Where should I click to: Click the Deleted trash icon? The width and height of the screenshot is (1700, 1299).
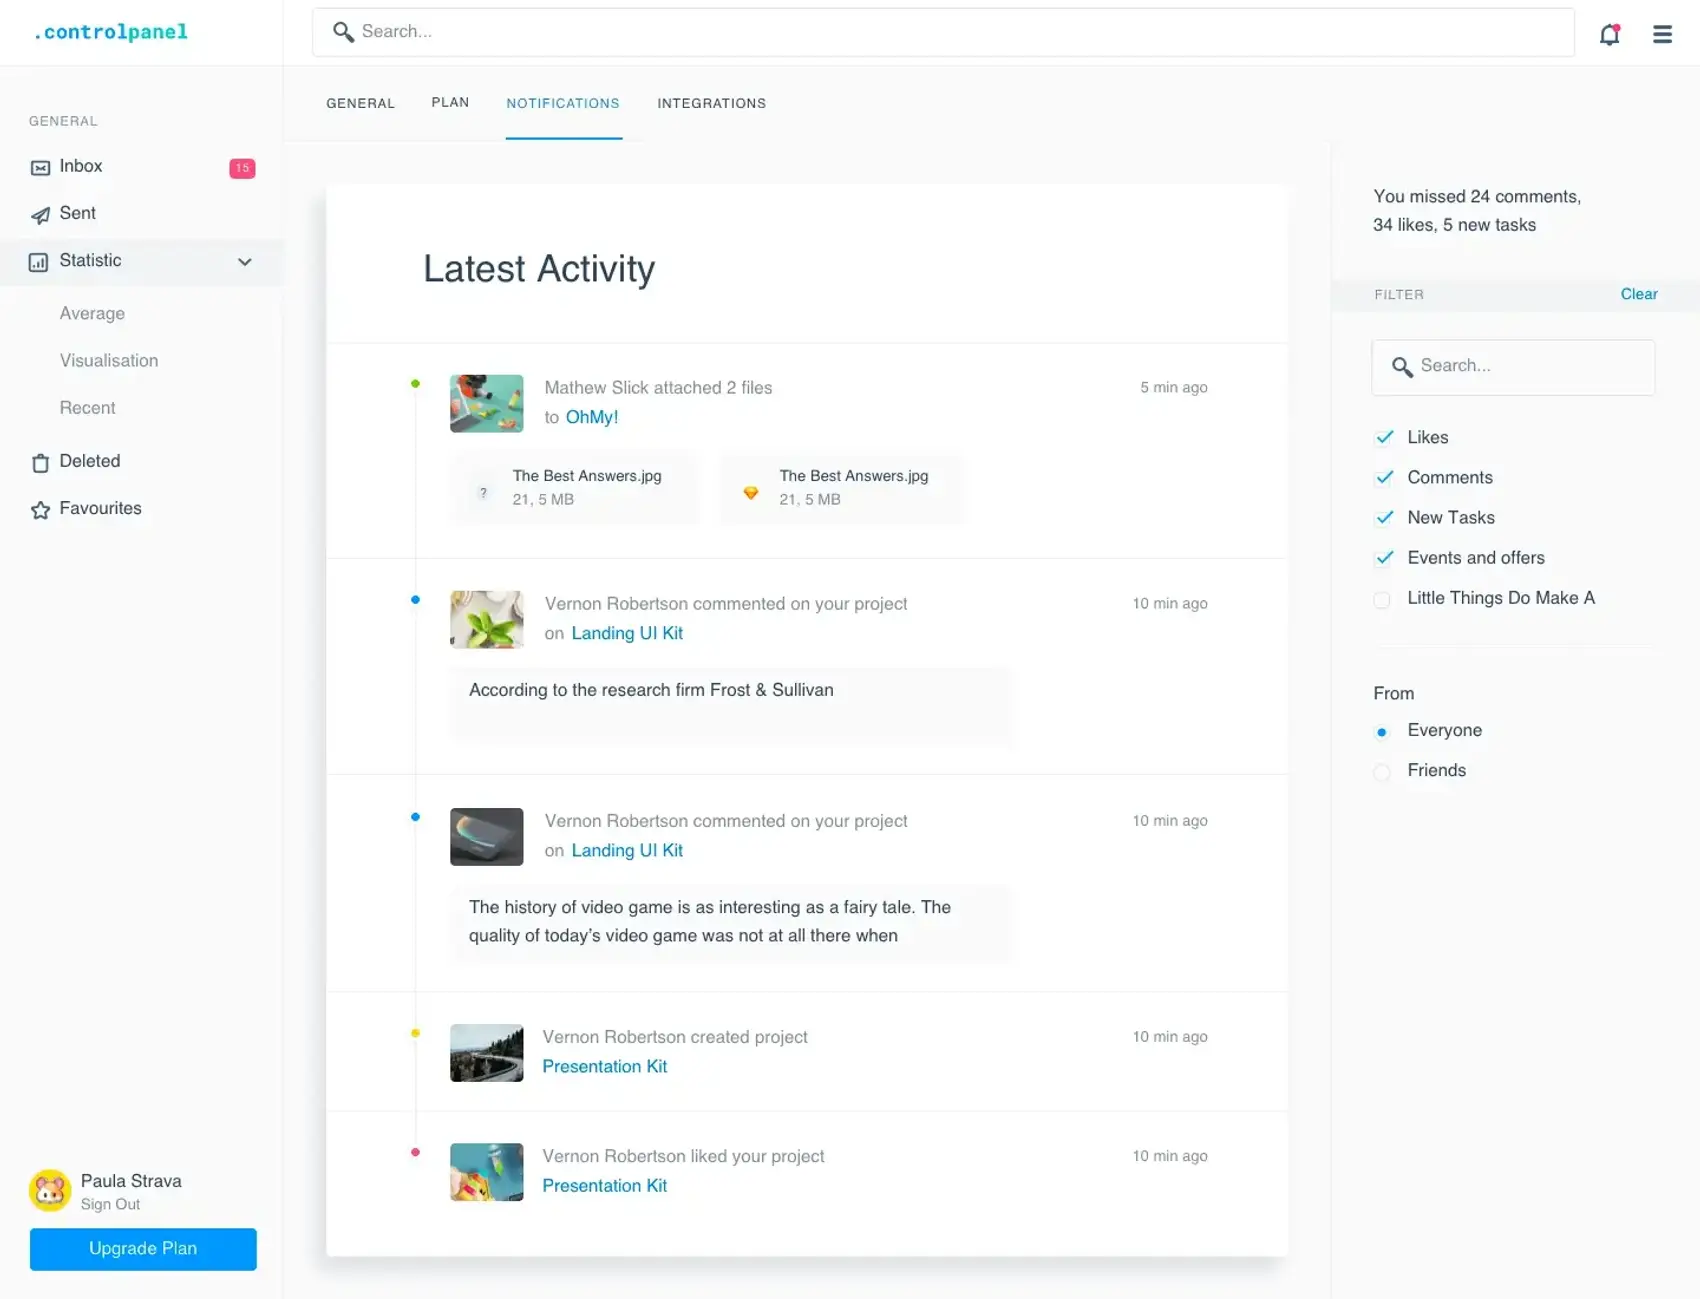click(x=40, y=463)
